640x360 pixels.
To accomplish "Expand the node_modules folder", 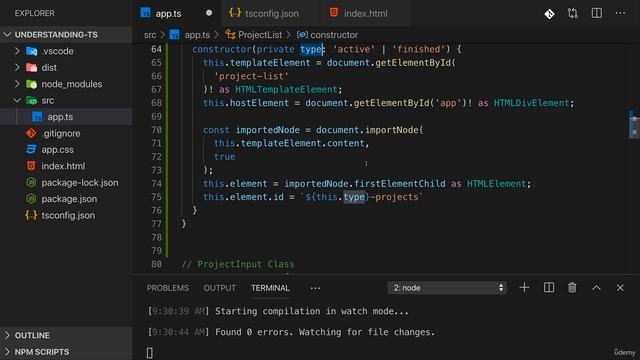I will [17, 84].
